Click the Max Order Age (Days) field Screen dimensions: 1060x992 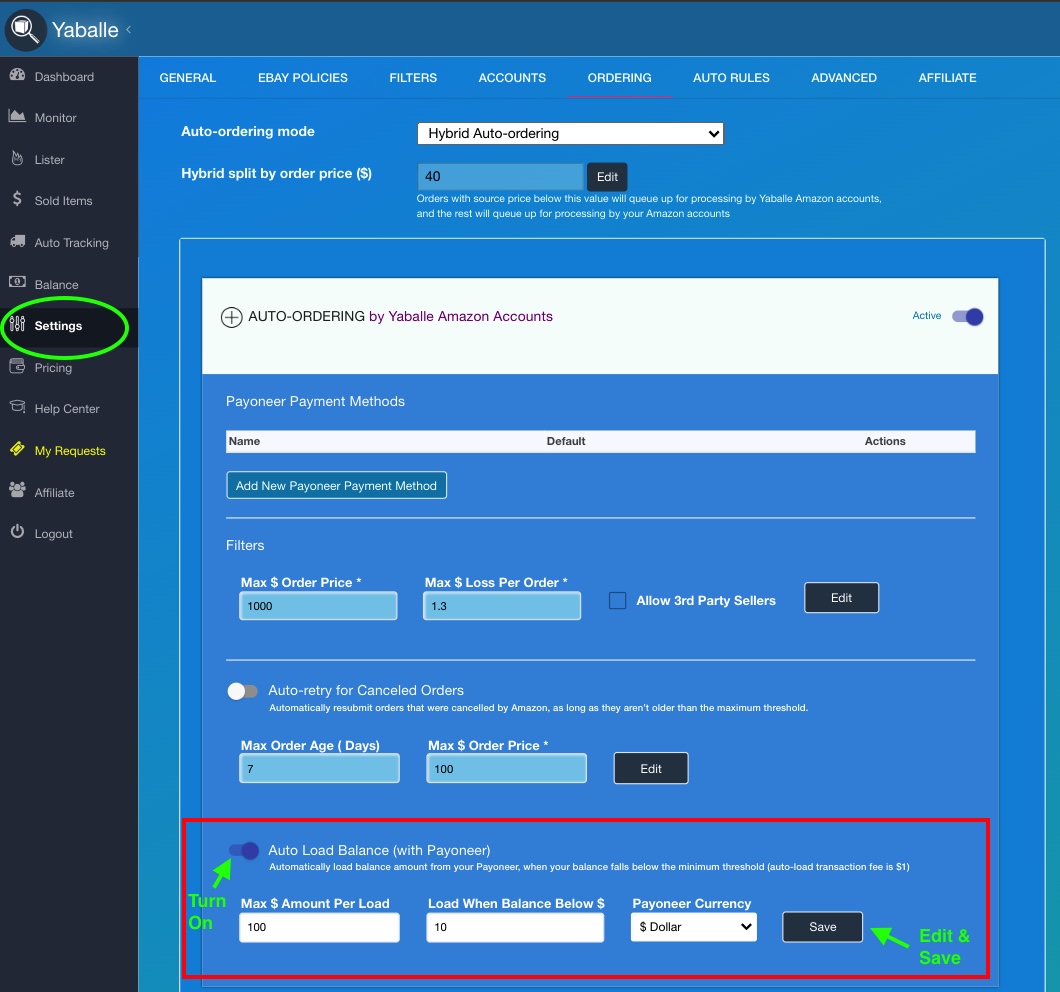320,769
